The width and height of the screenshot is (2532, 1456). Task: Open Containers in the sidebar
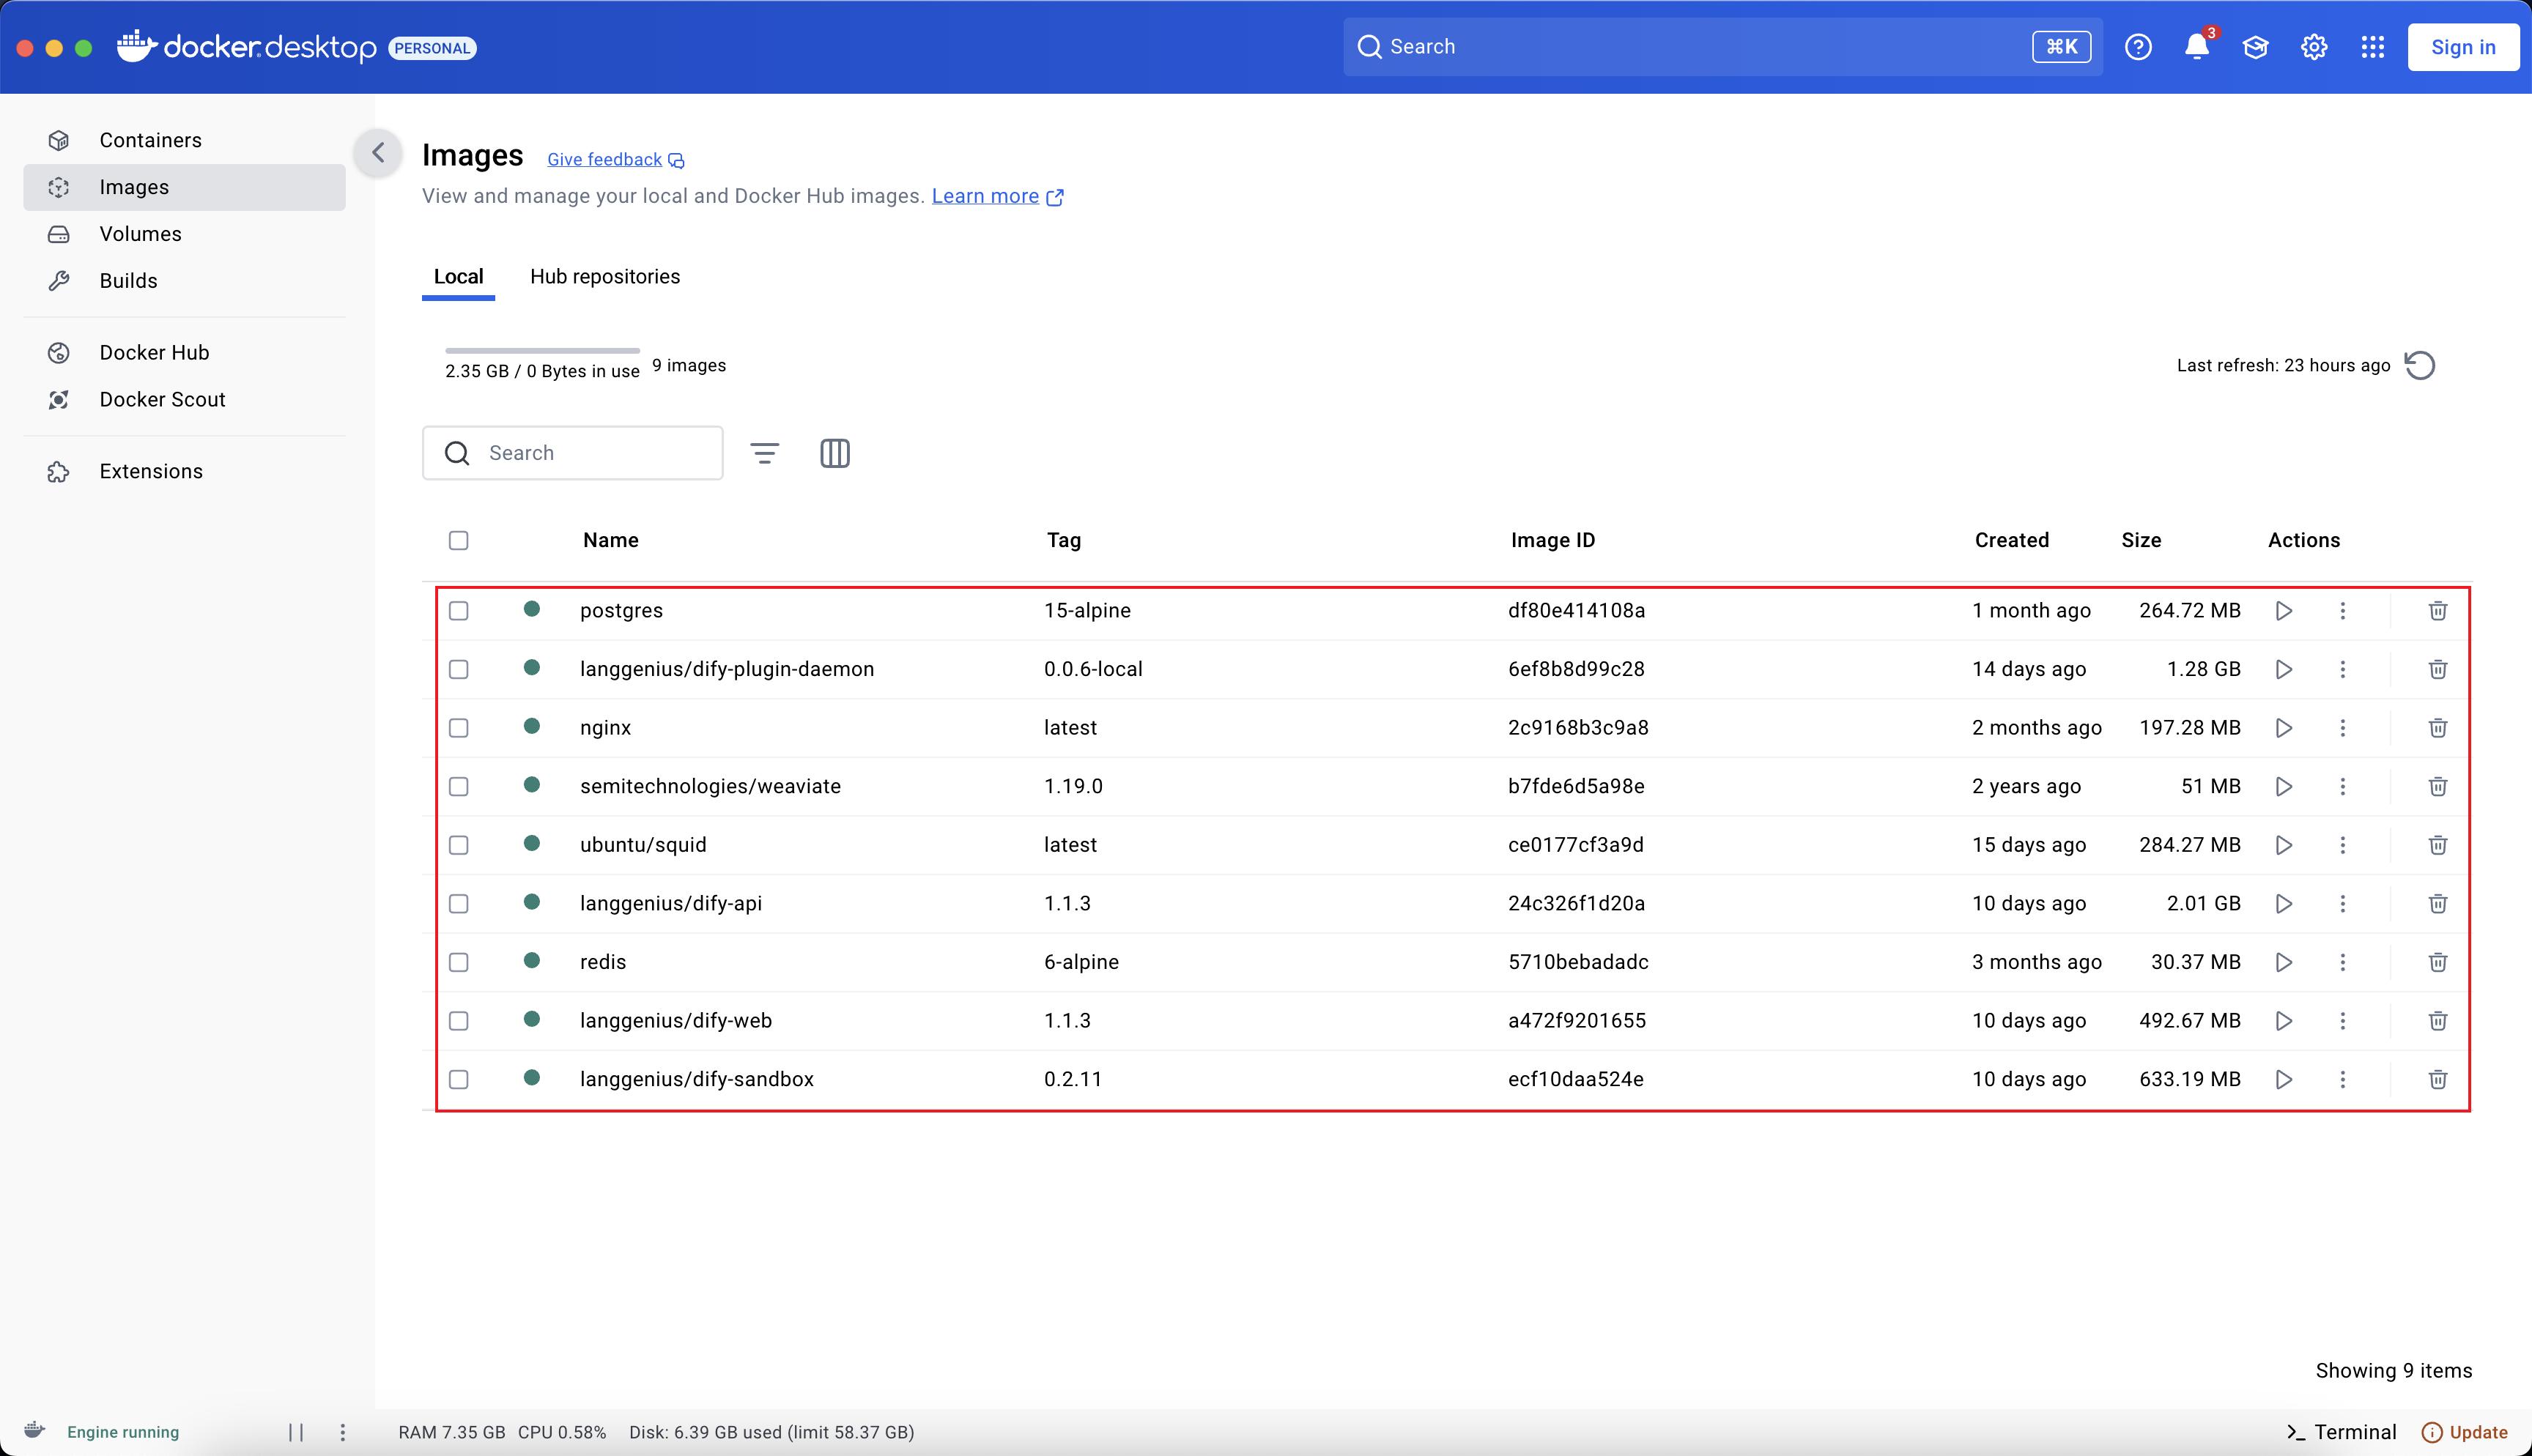(184, 140)
